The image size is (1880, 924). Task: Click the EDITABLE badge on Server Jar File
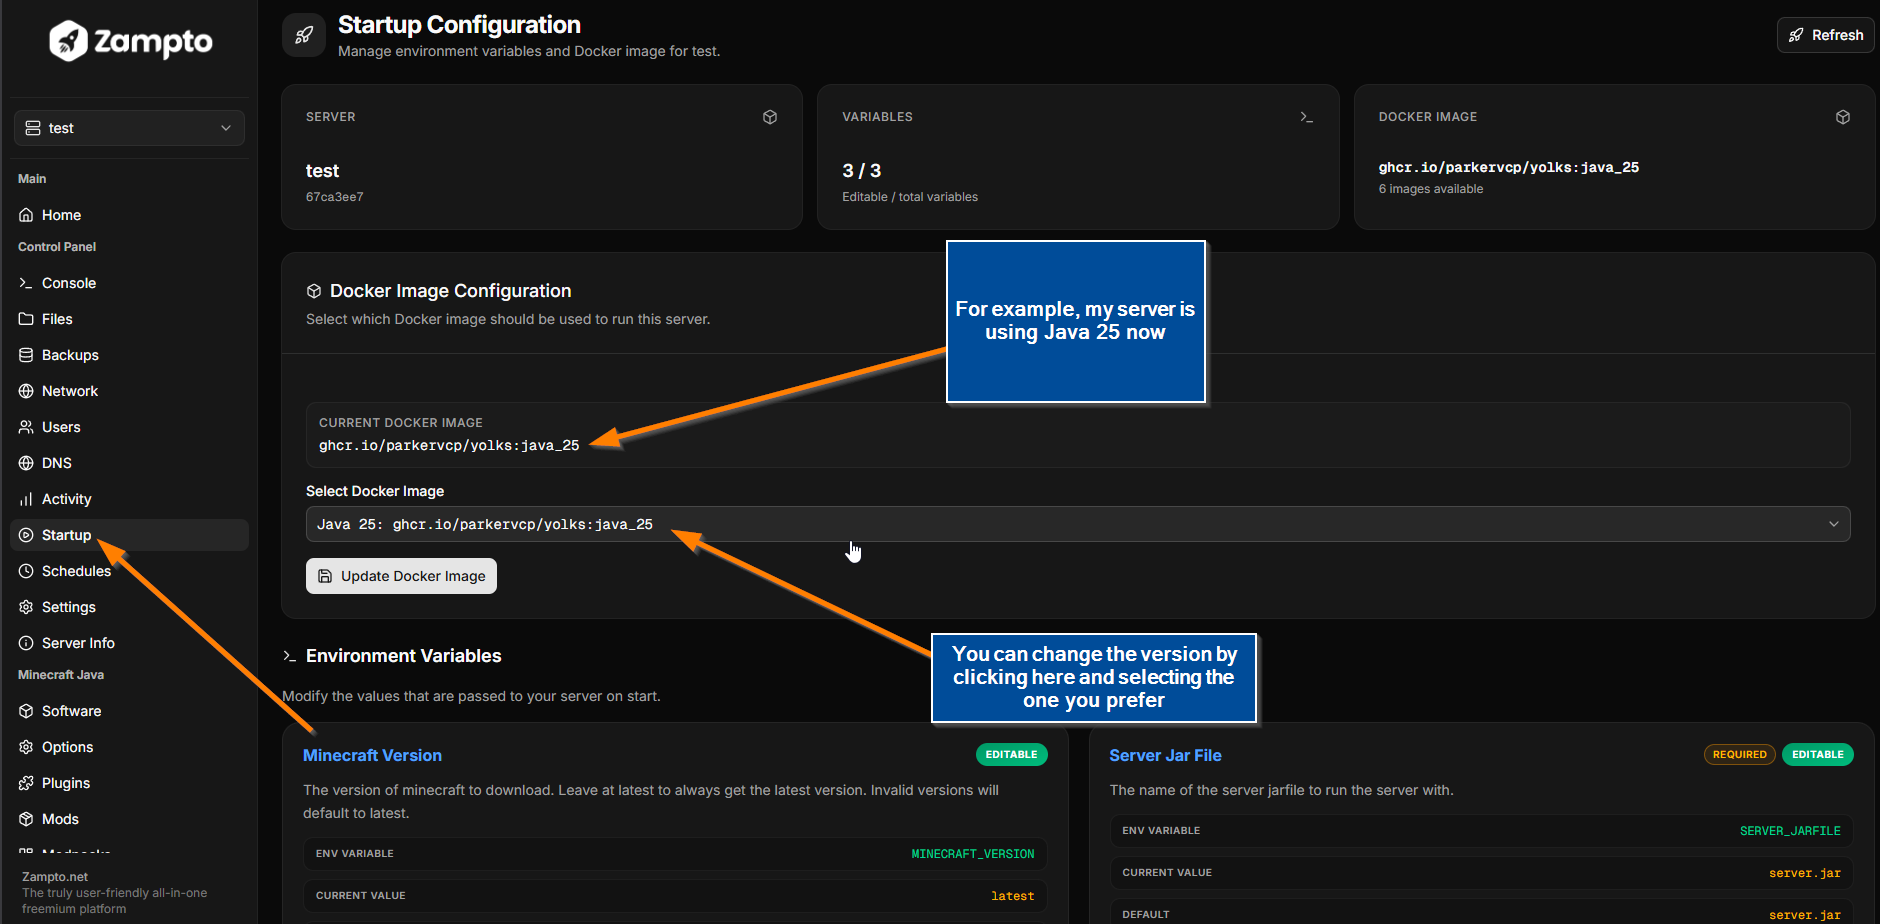point(1817,754)
